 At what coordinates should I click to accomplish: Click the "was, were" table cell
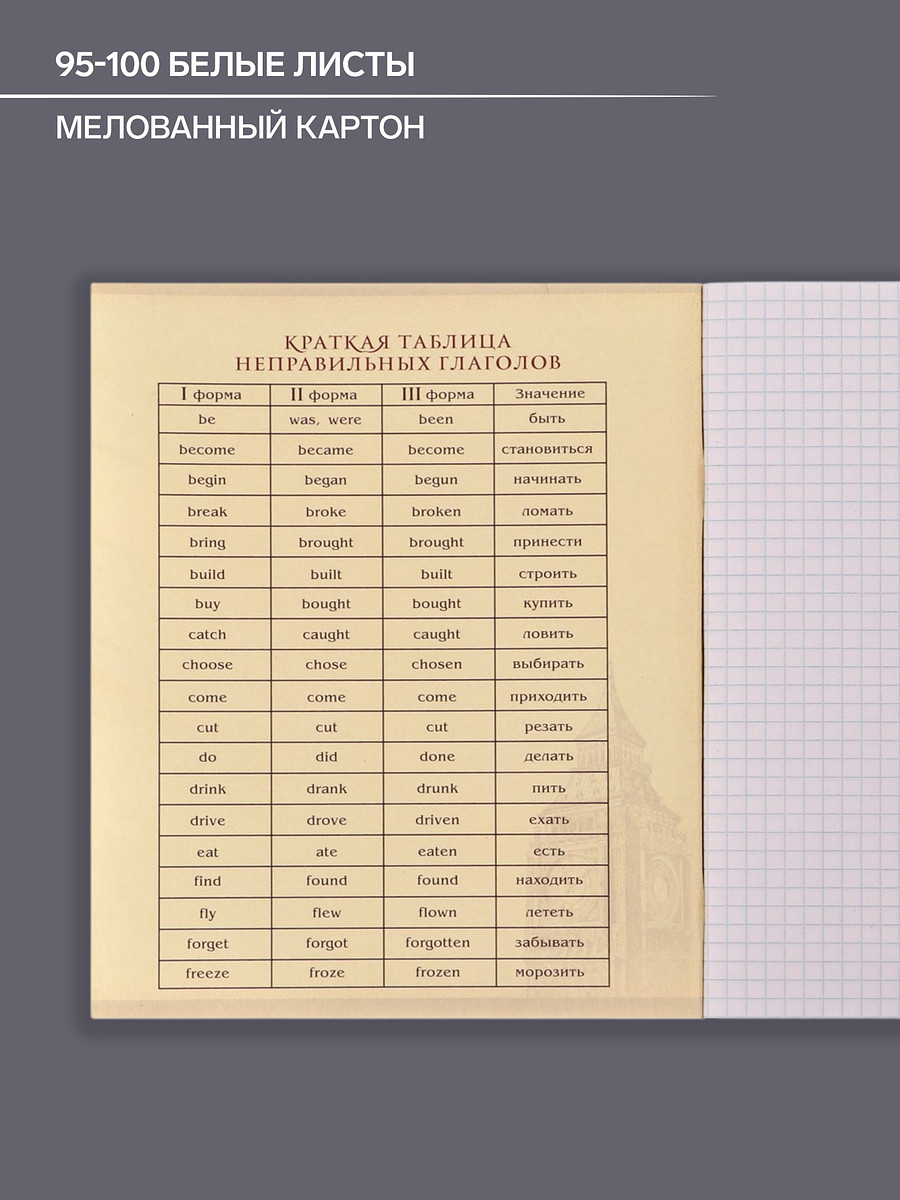(x=325, y=420)
